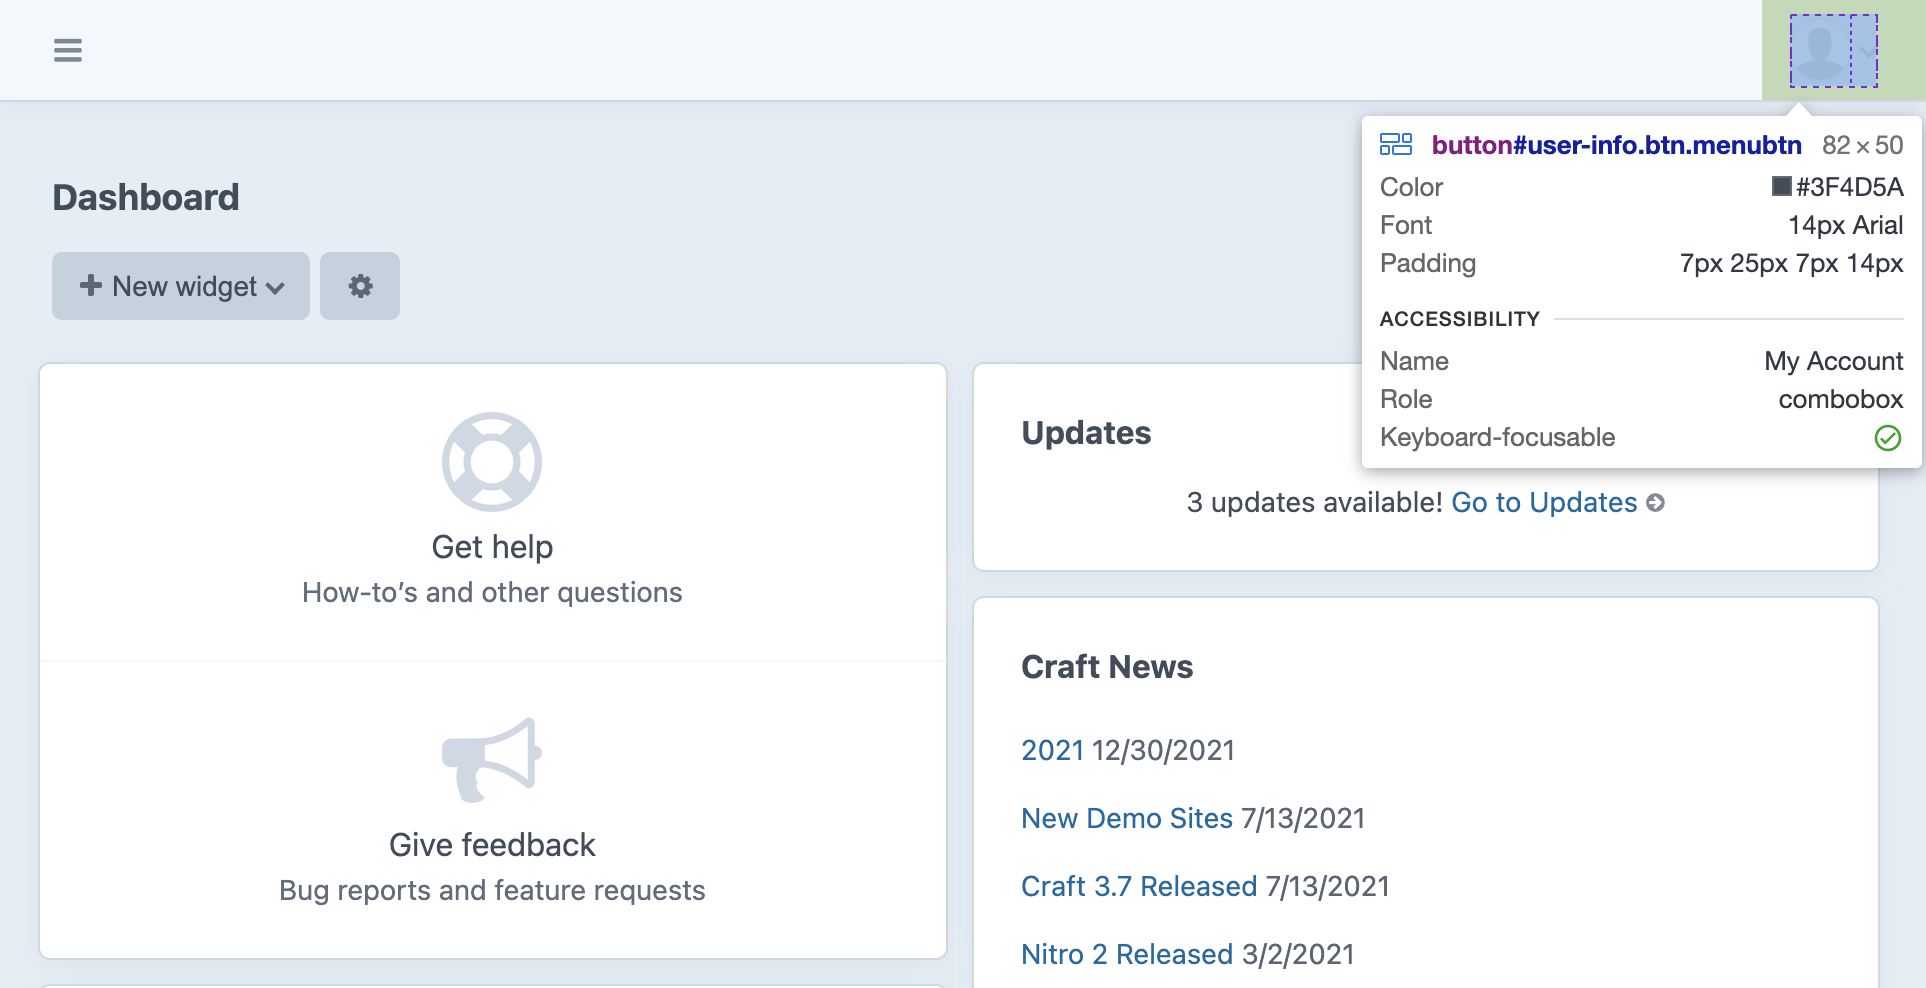Open the New Demo Sites article
This screenshot has width=1926, height=988.
[x=1127, y=818]
